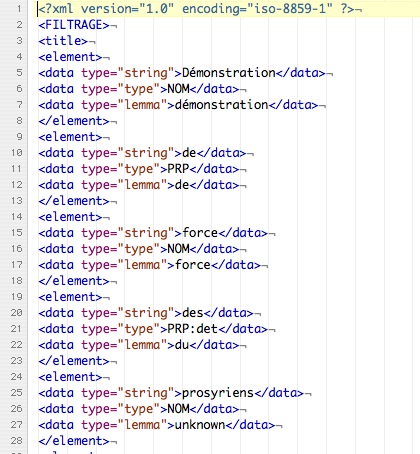The image size is (420, 454).
Task: Click the string data line "force"
Action: point(153,233)
